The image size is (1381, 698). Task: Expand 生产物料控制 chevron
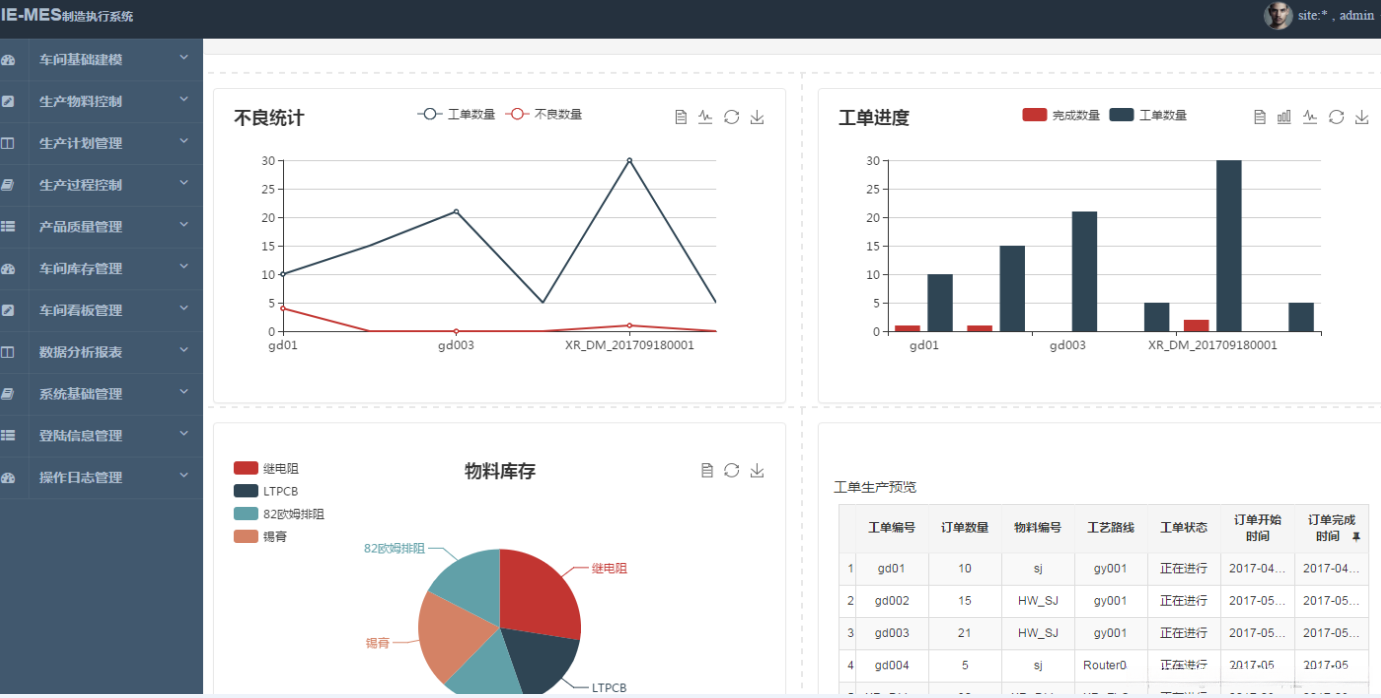(x=184, y=100)
